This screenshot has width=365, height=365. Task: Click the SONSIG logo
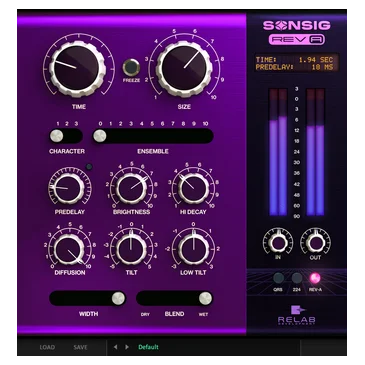pos(296,25)
